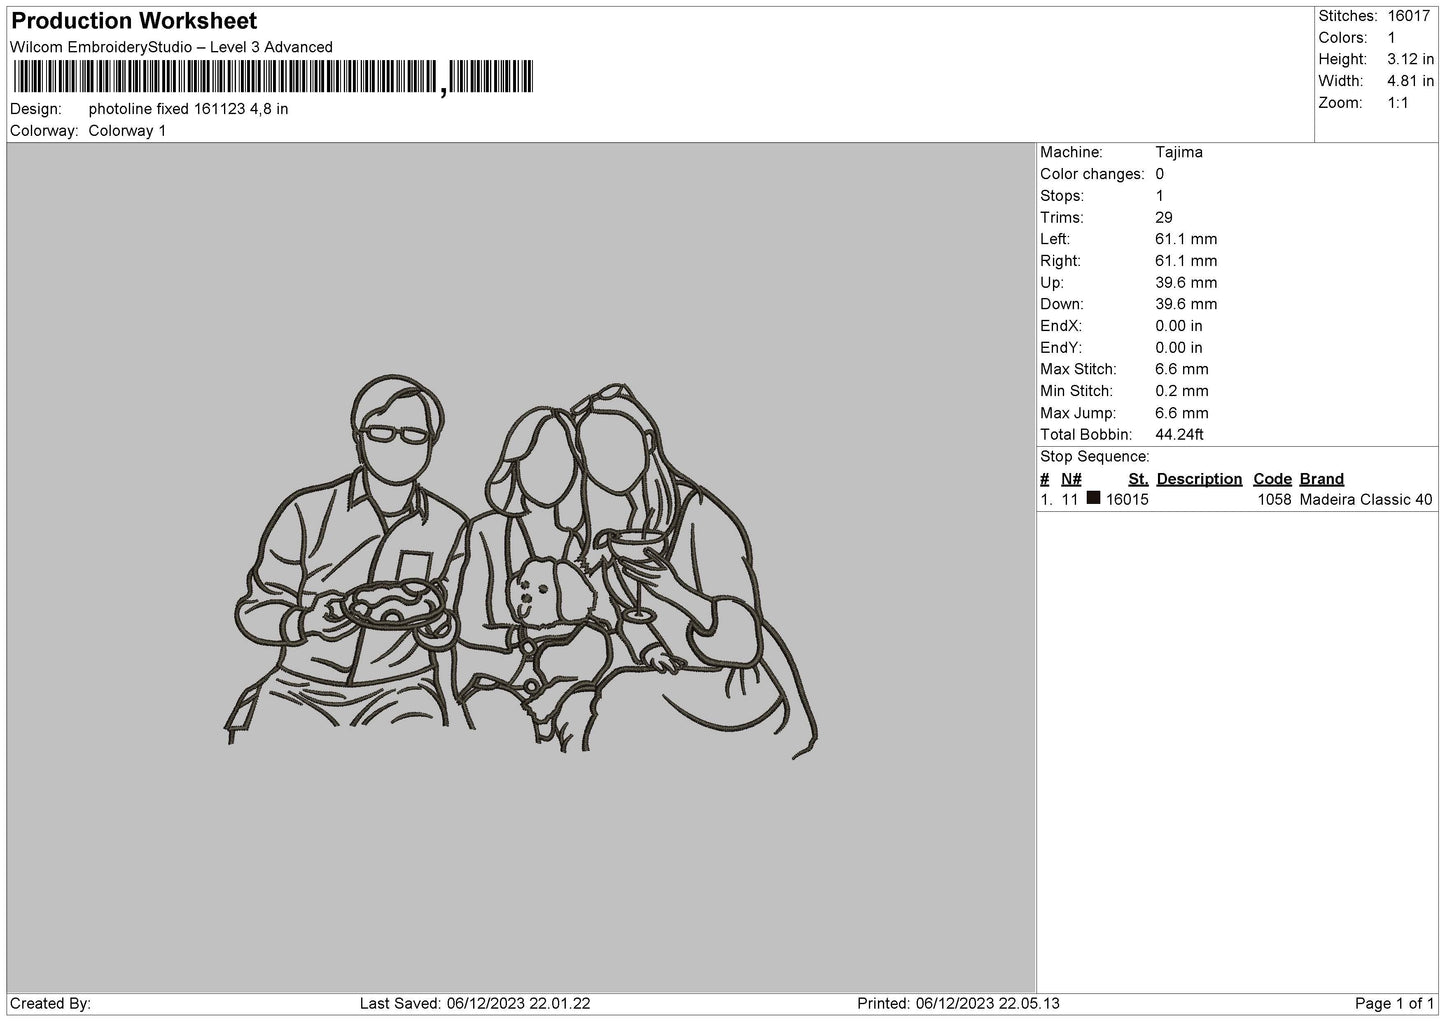
Task: Click the Width value 4.81 in
Action: 1410,81
